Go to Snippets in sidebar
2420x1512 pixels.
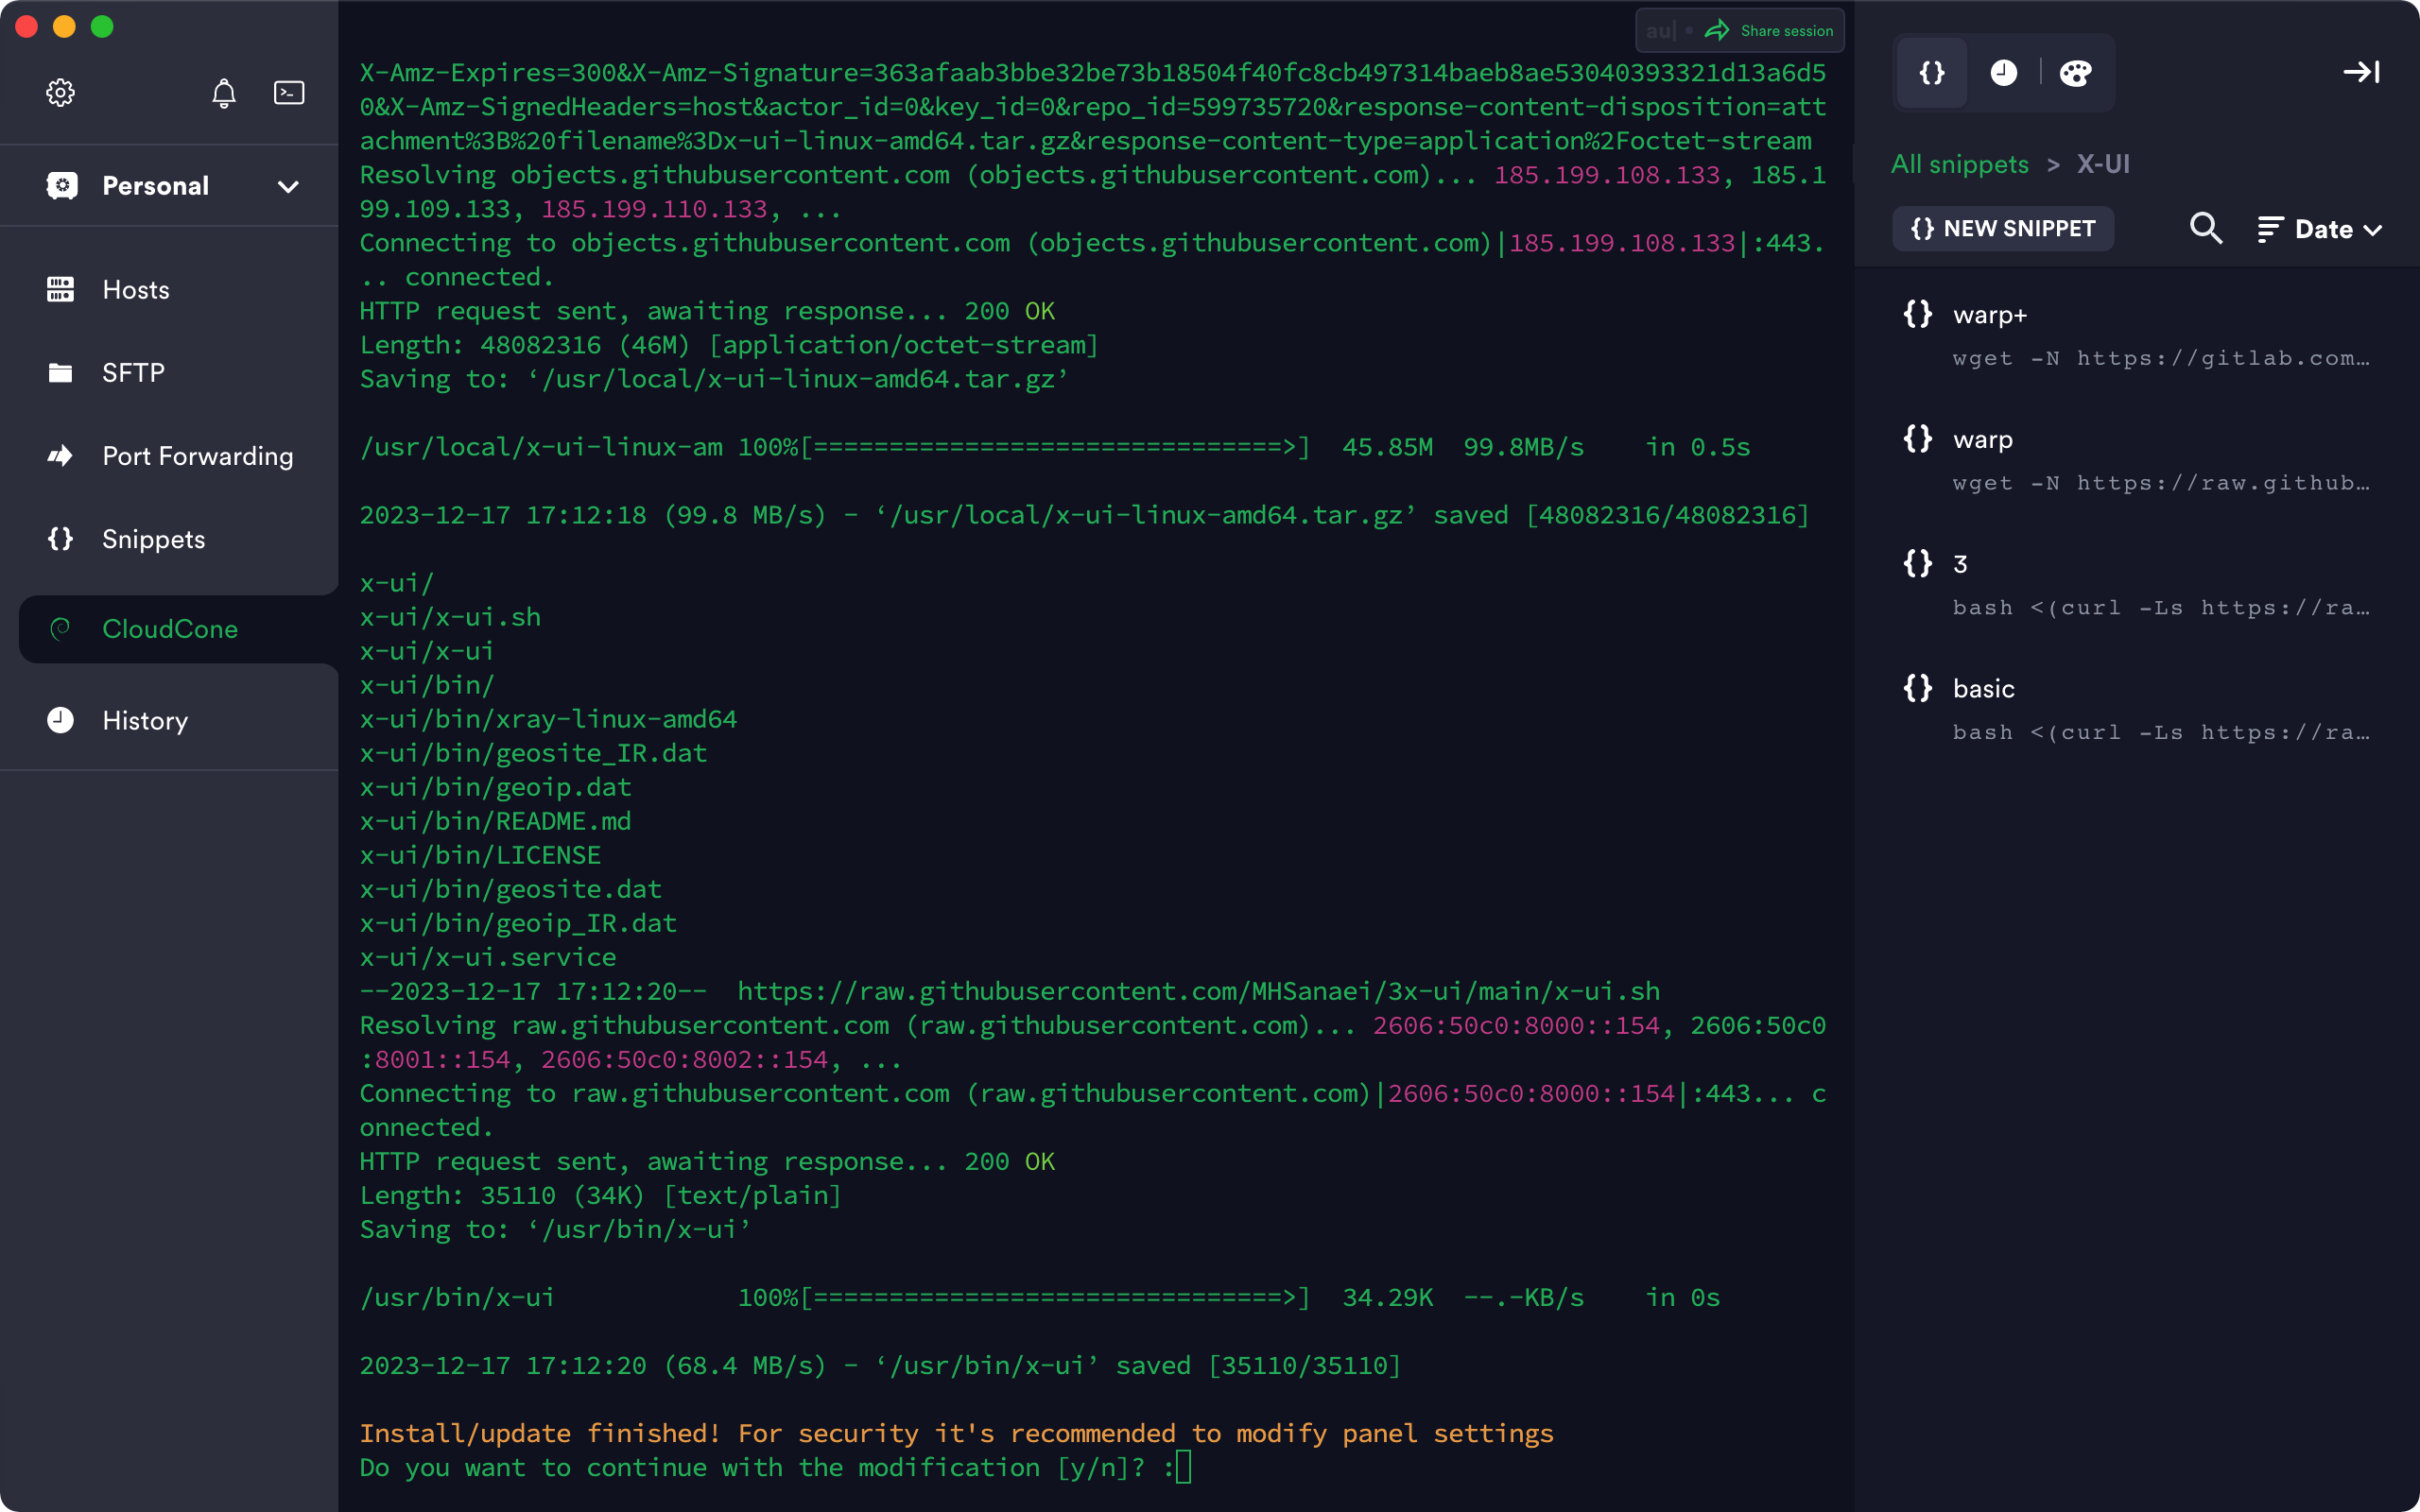170,539
